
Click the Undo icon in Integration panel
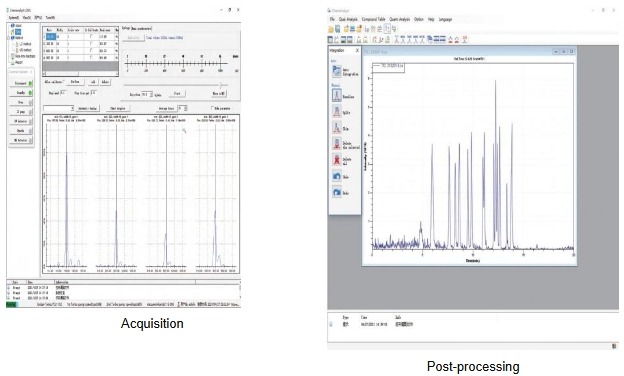point(337,176)
